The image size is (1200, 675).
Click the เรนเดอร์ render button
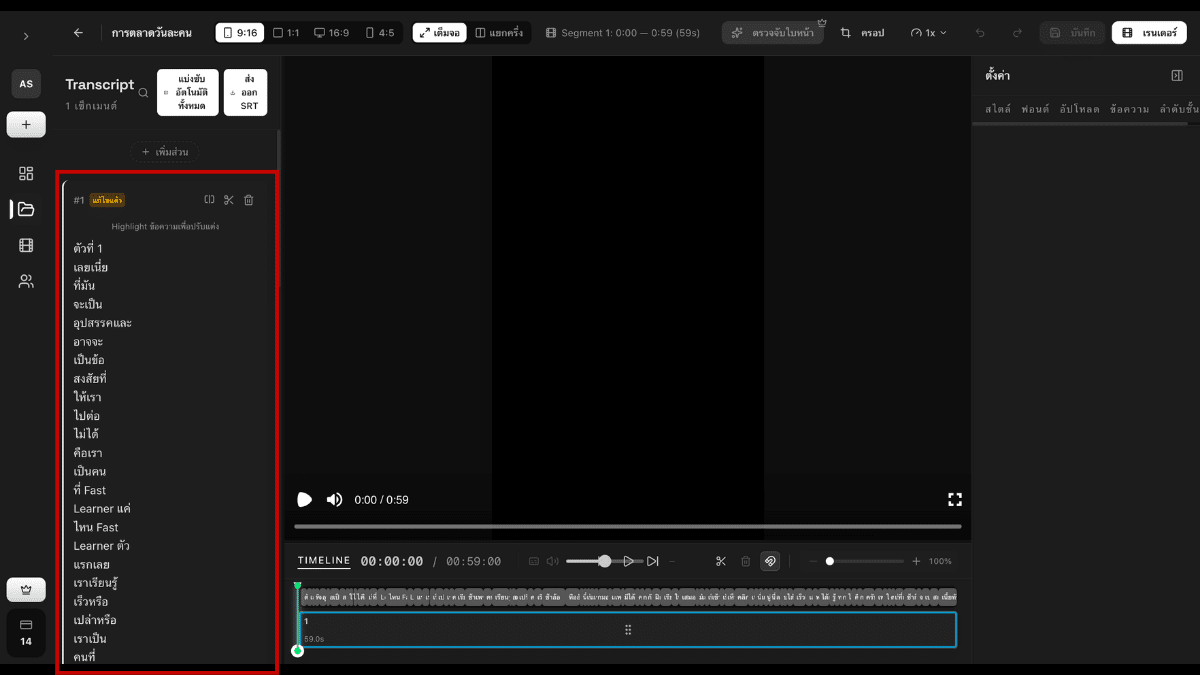click(x=1149, y=33)
